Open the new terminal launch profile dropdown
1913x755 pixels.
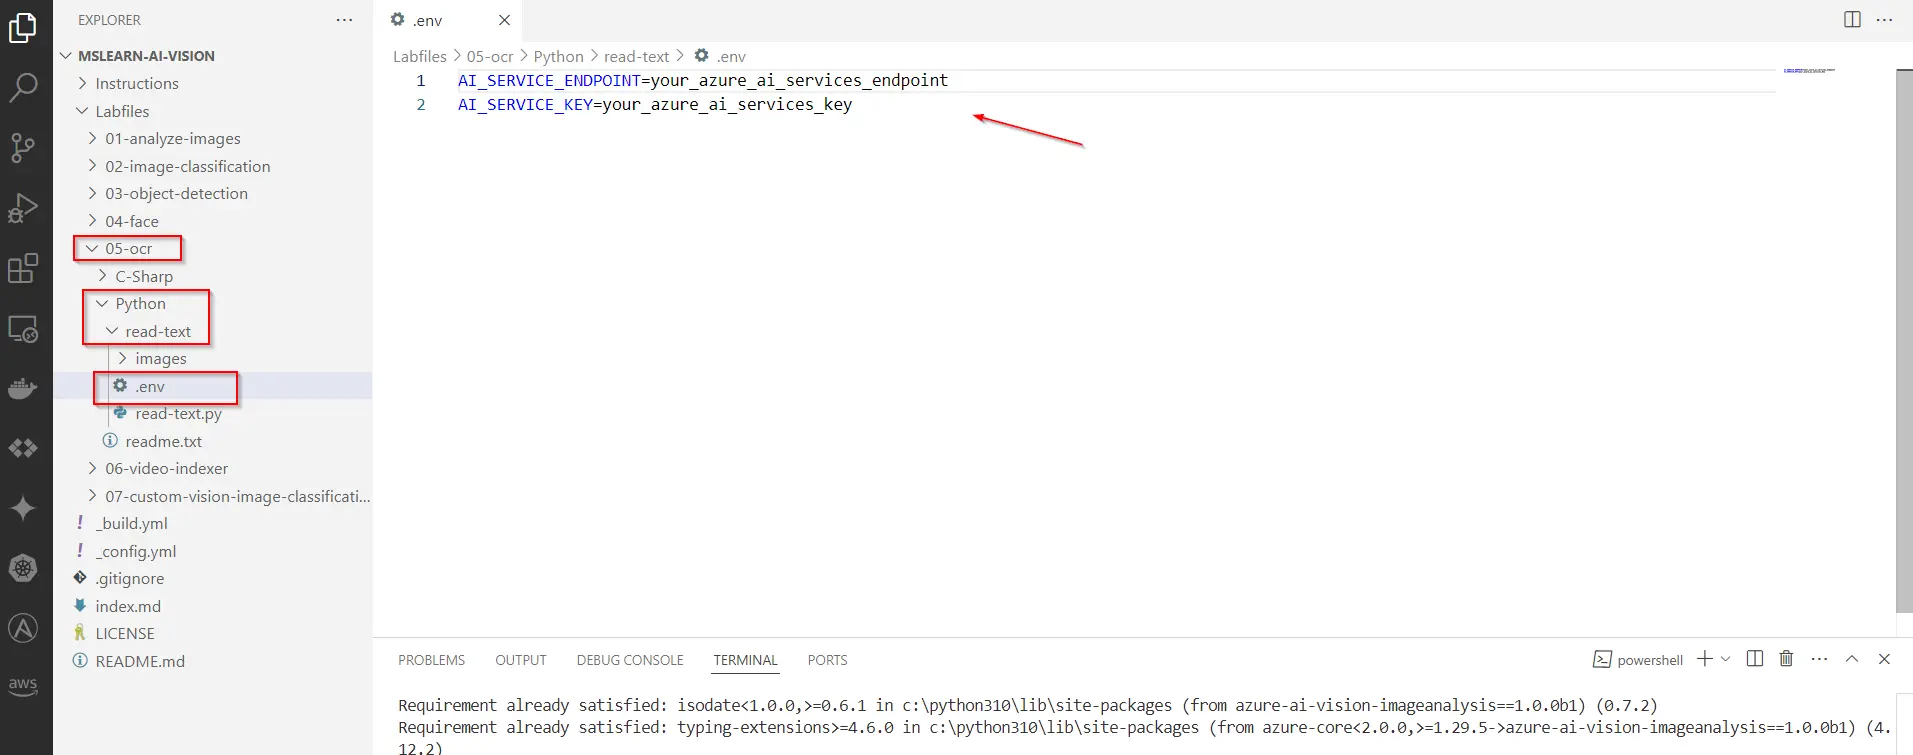pyautogui.click(x=1725, y=659)
